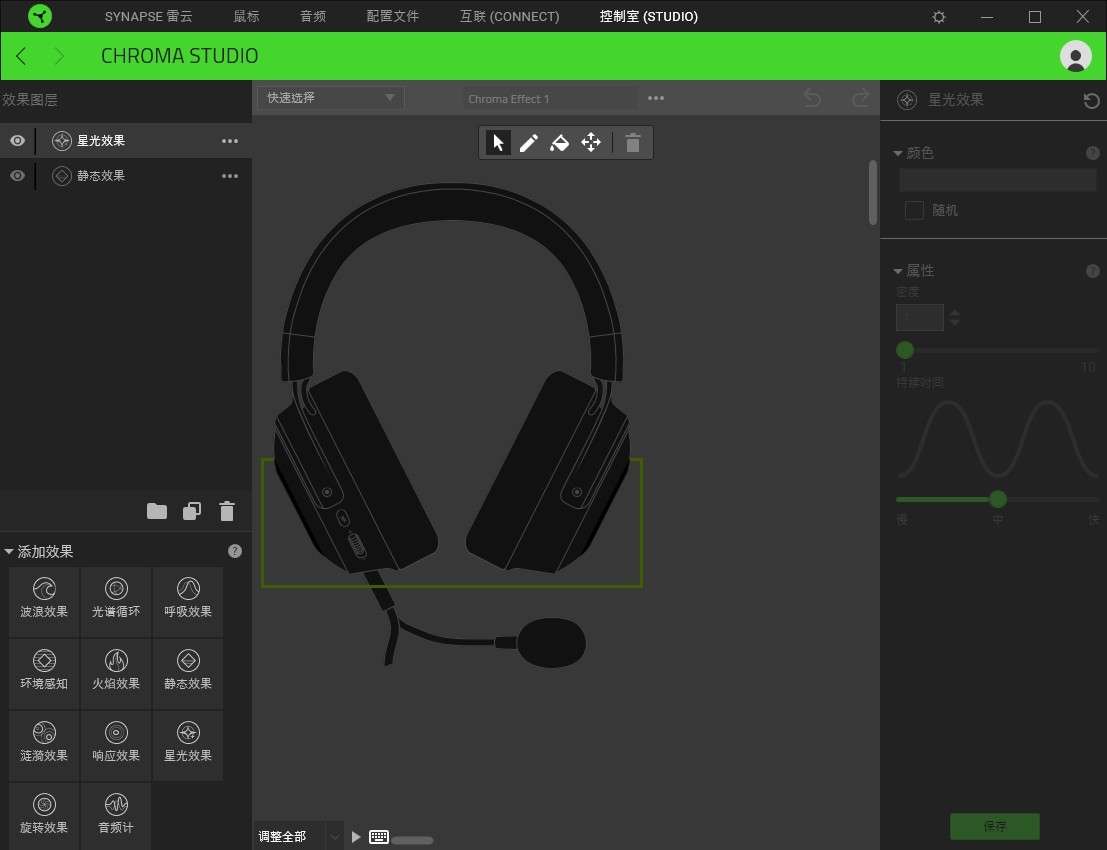The image size is (1107, 850).
Task: Open the 快速选择 dropdown
Action: pos(330,97)
